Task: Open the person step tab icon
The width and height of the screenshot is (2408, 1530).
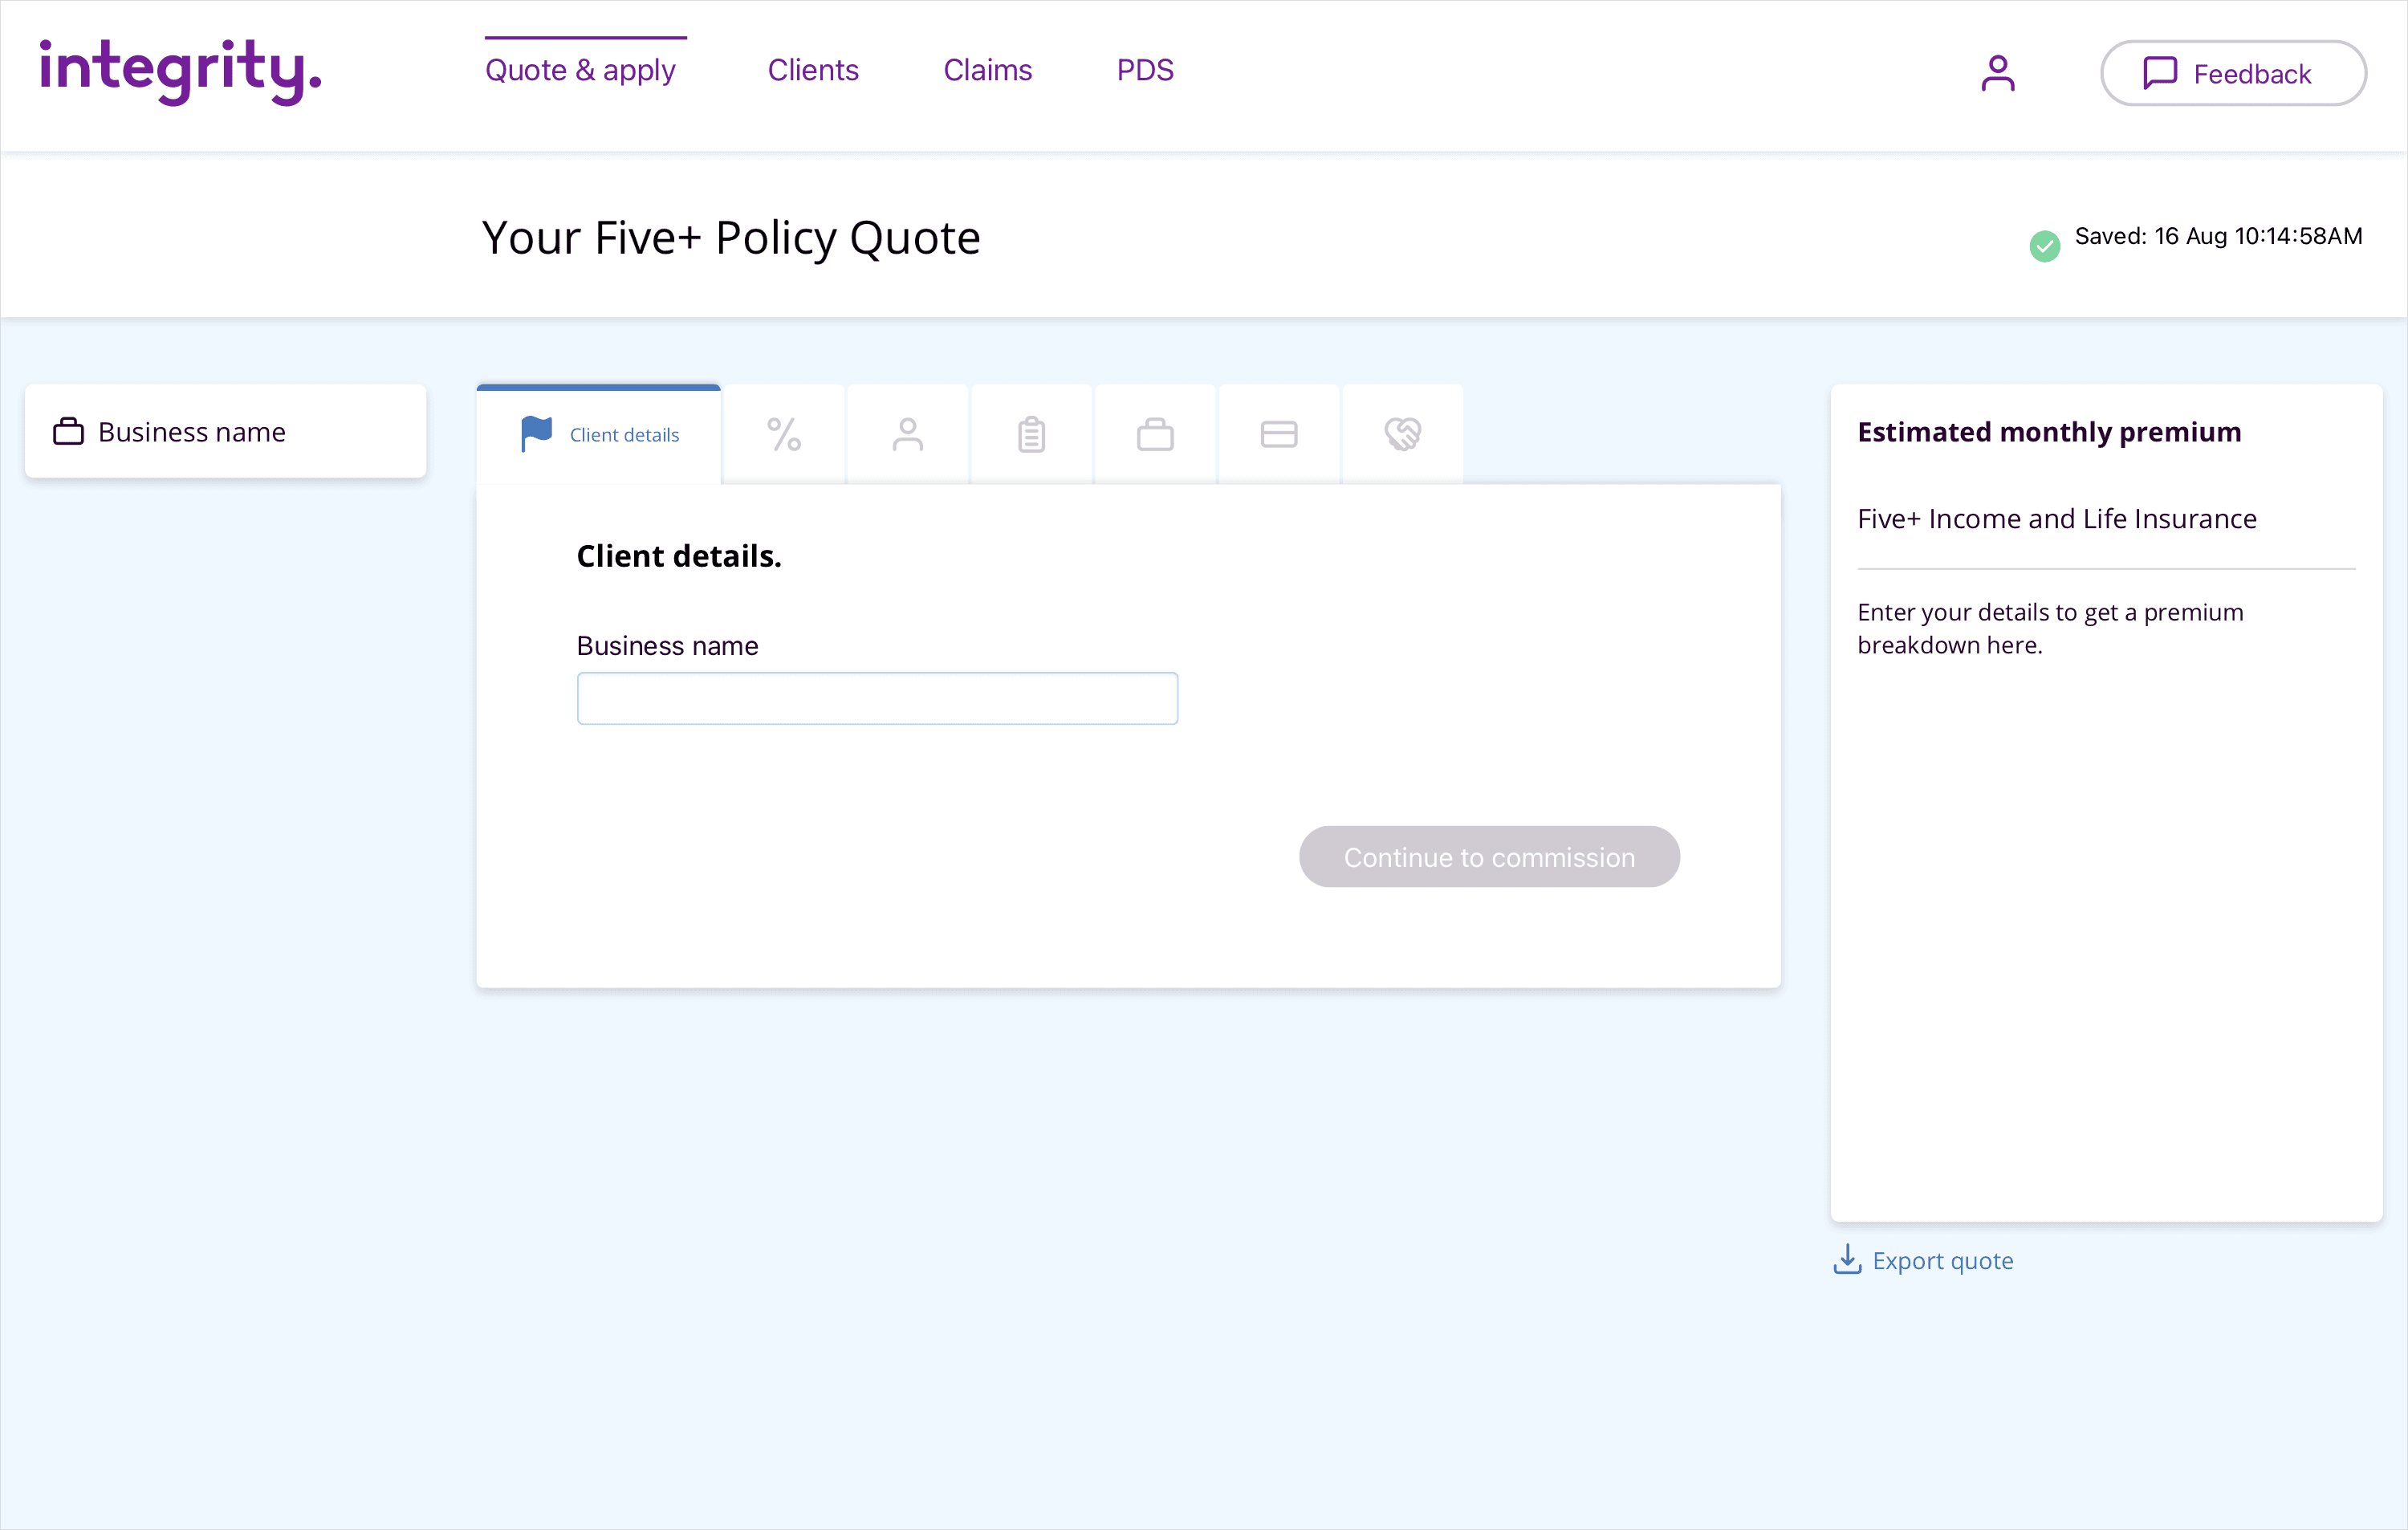Action: (x=907, y=434)
